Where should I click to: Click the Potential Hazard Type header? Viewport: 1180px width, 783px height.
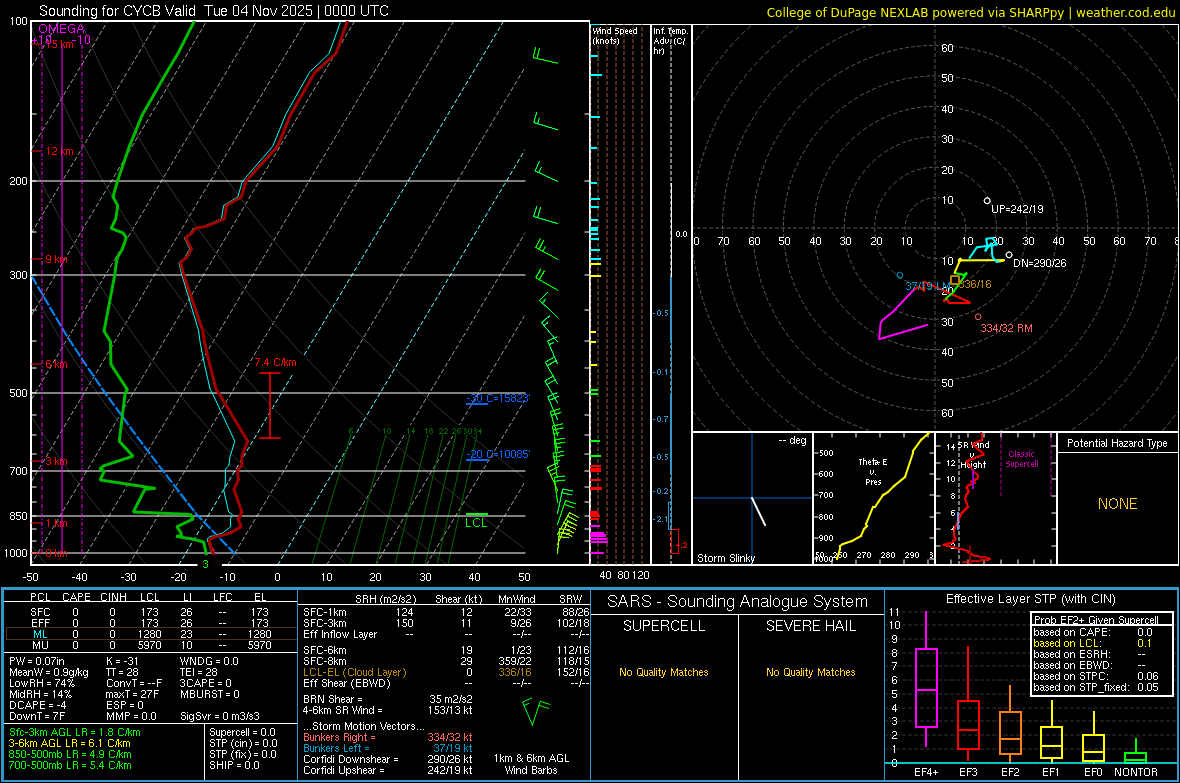(x=1117, y=443)
